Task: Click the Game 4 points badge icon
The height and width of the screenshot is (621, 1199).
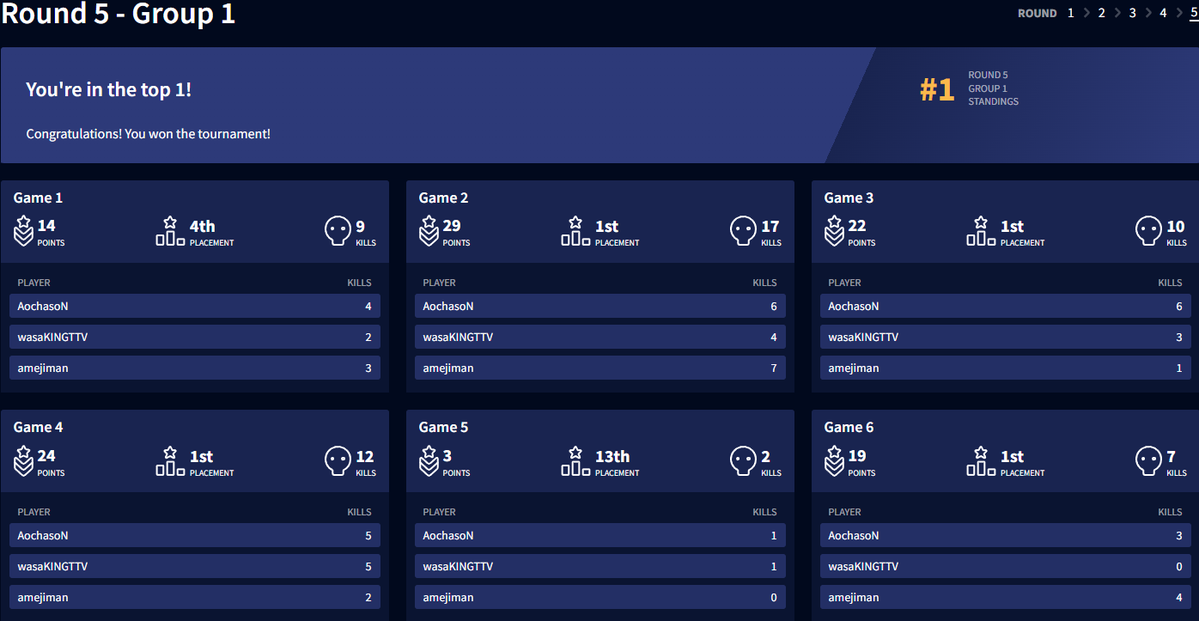Action: tap(23, 460)
